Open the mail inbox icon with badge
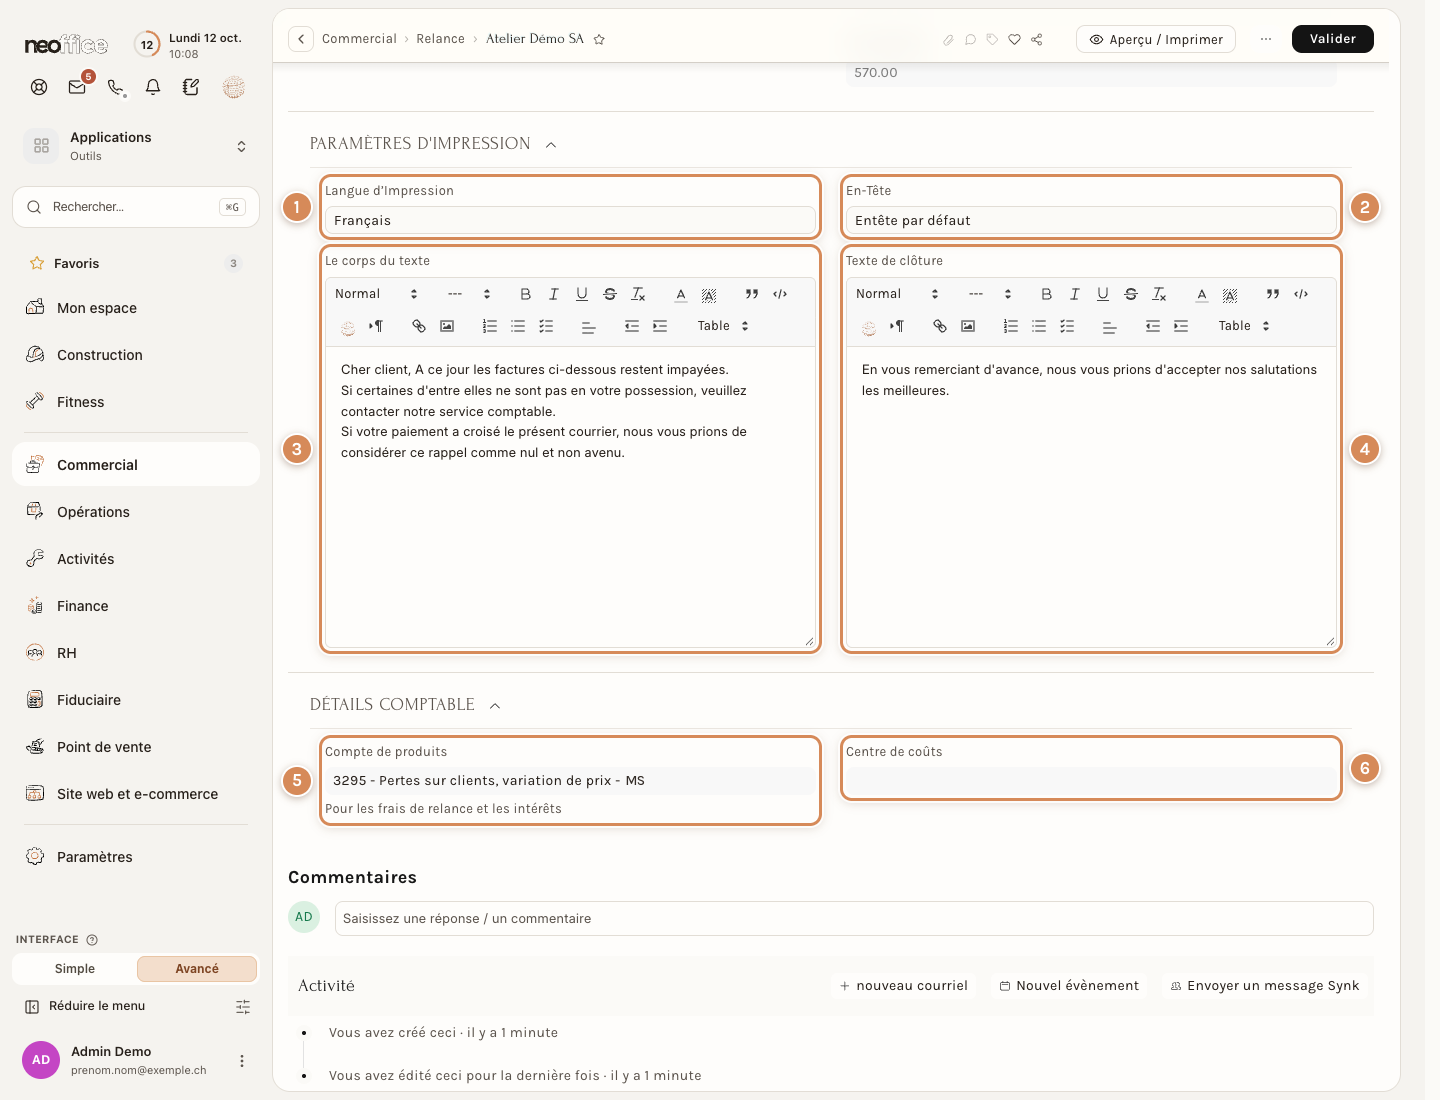Image resolution: width=1440 pixels, height=1100 pixels. 77,87
